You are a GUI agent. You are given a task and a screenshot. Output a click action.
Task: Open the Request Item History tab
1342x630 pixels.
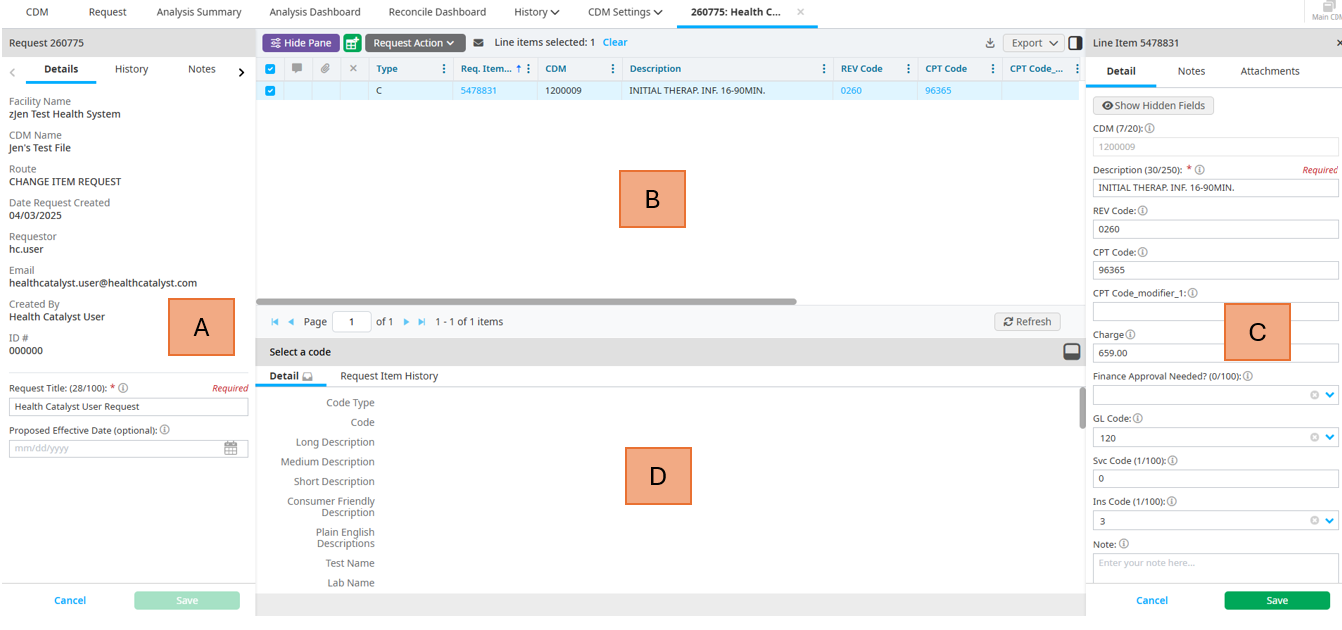pyautogui.click(x=389, y=376)
